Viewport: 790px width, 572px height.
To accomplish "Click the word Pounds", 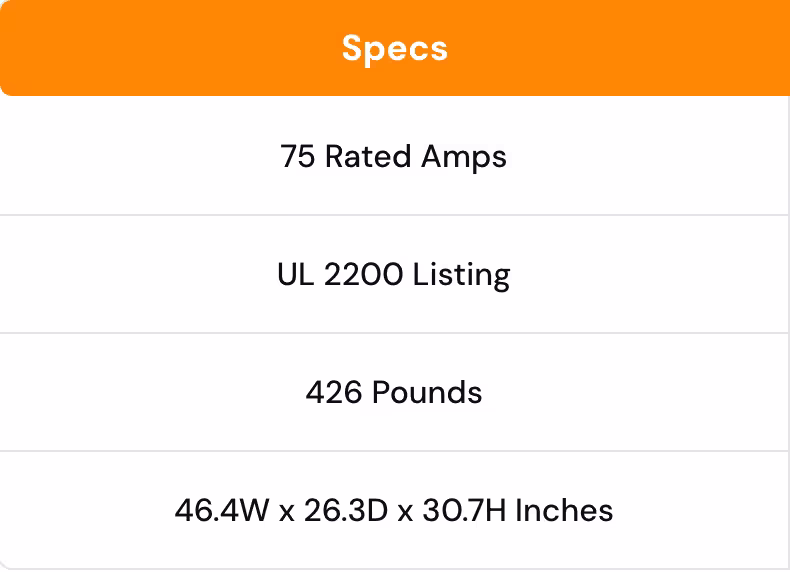I will 427,392.
